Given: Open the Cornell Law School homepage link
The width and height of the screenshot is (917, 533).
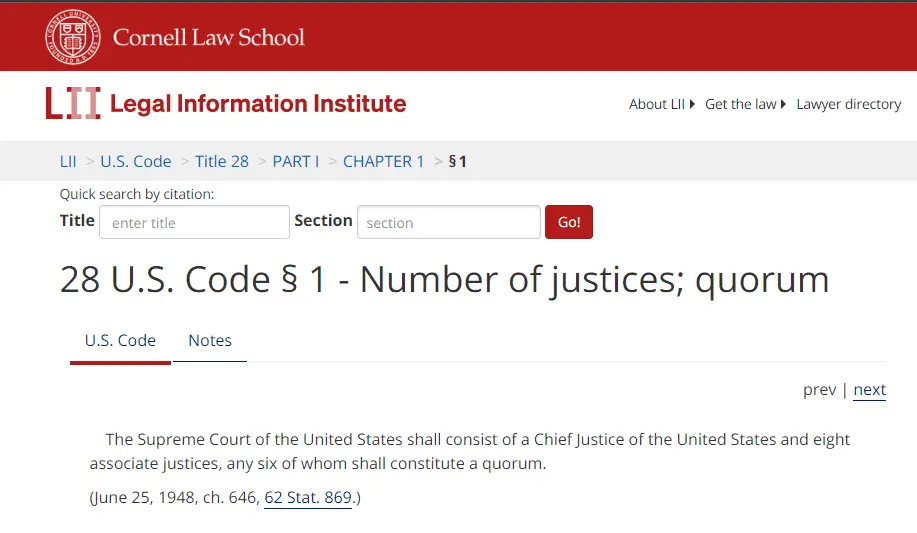Looking at the screenshot, I should [208, 38].
